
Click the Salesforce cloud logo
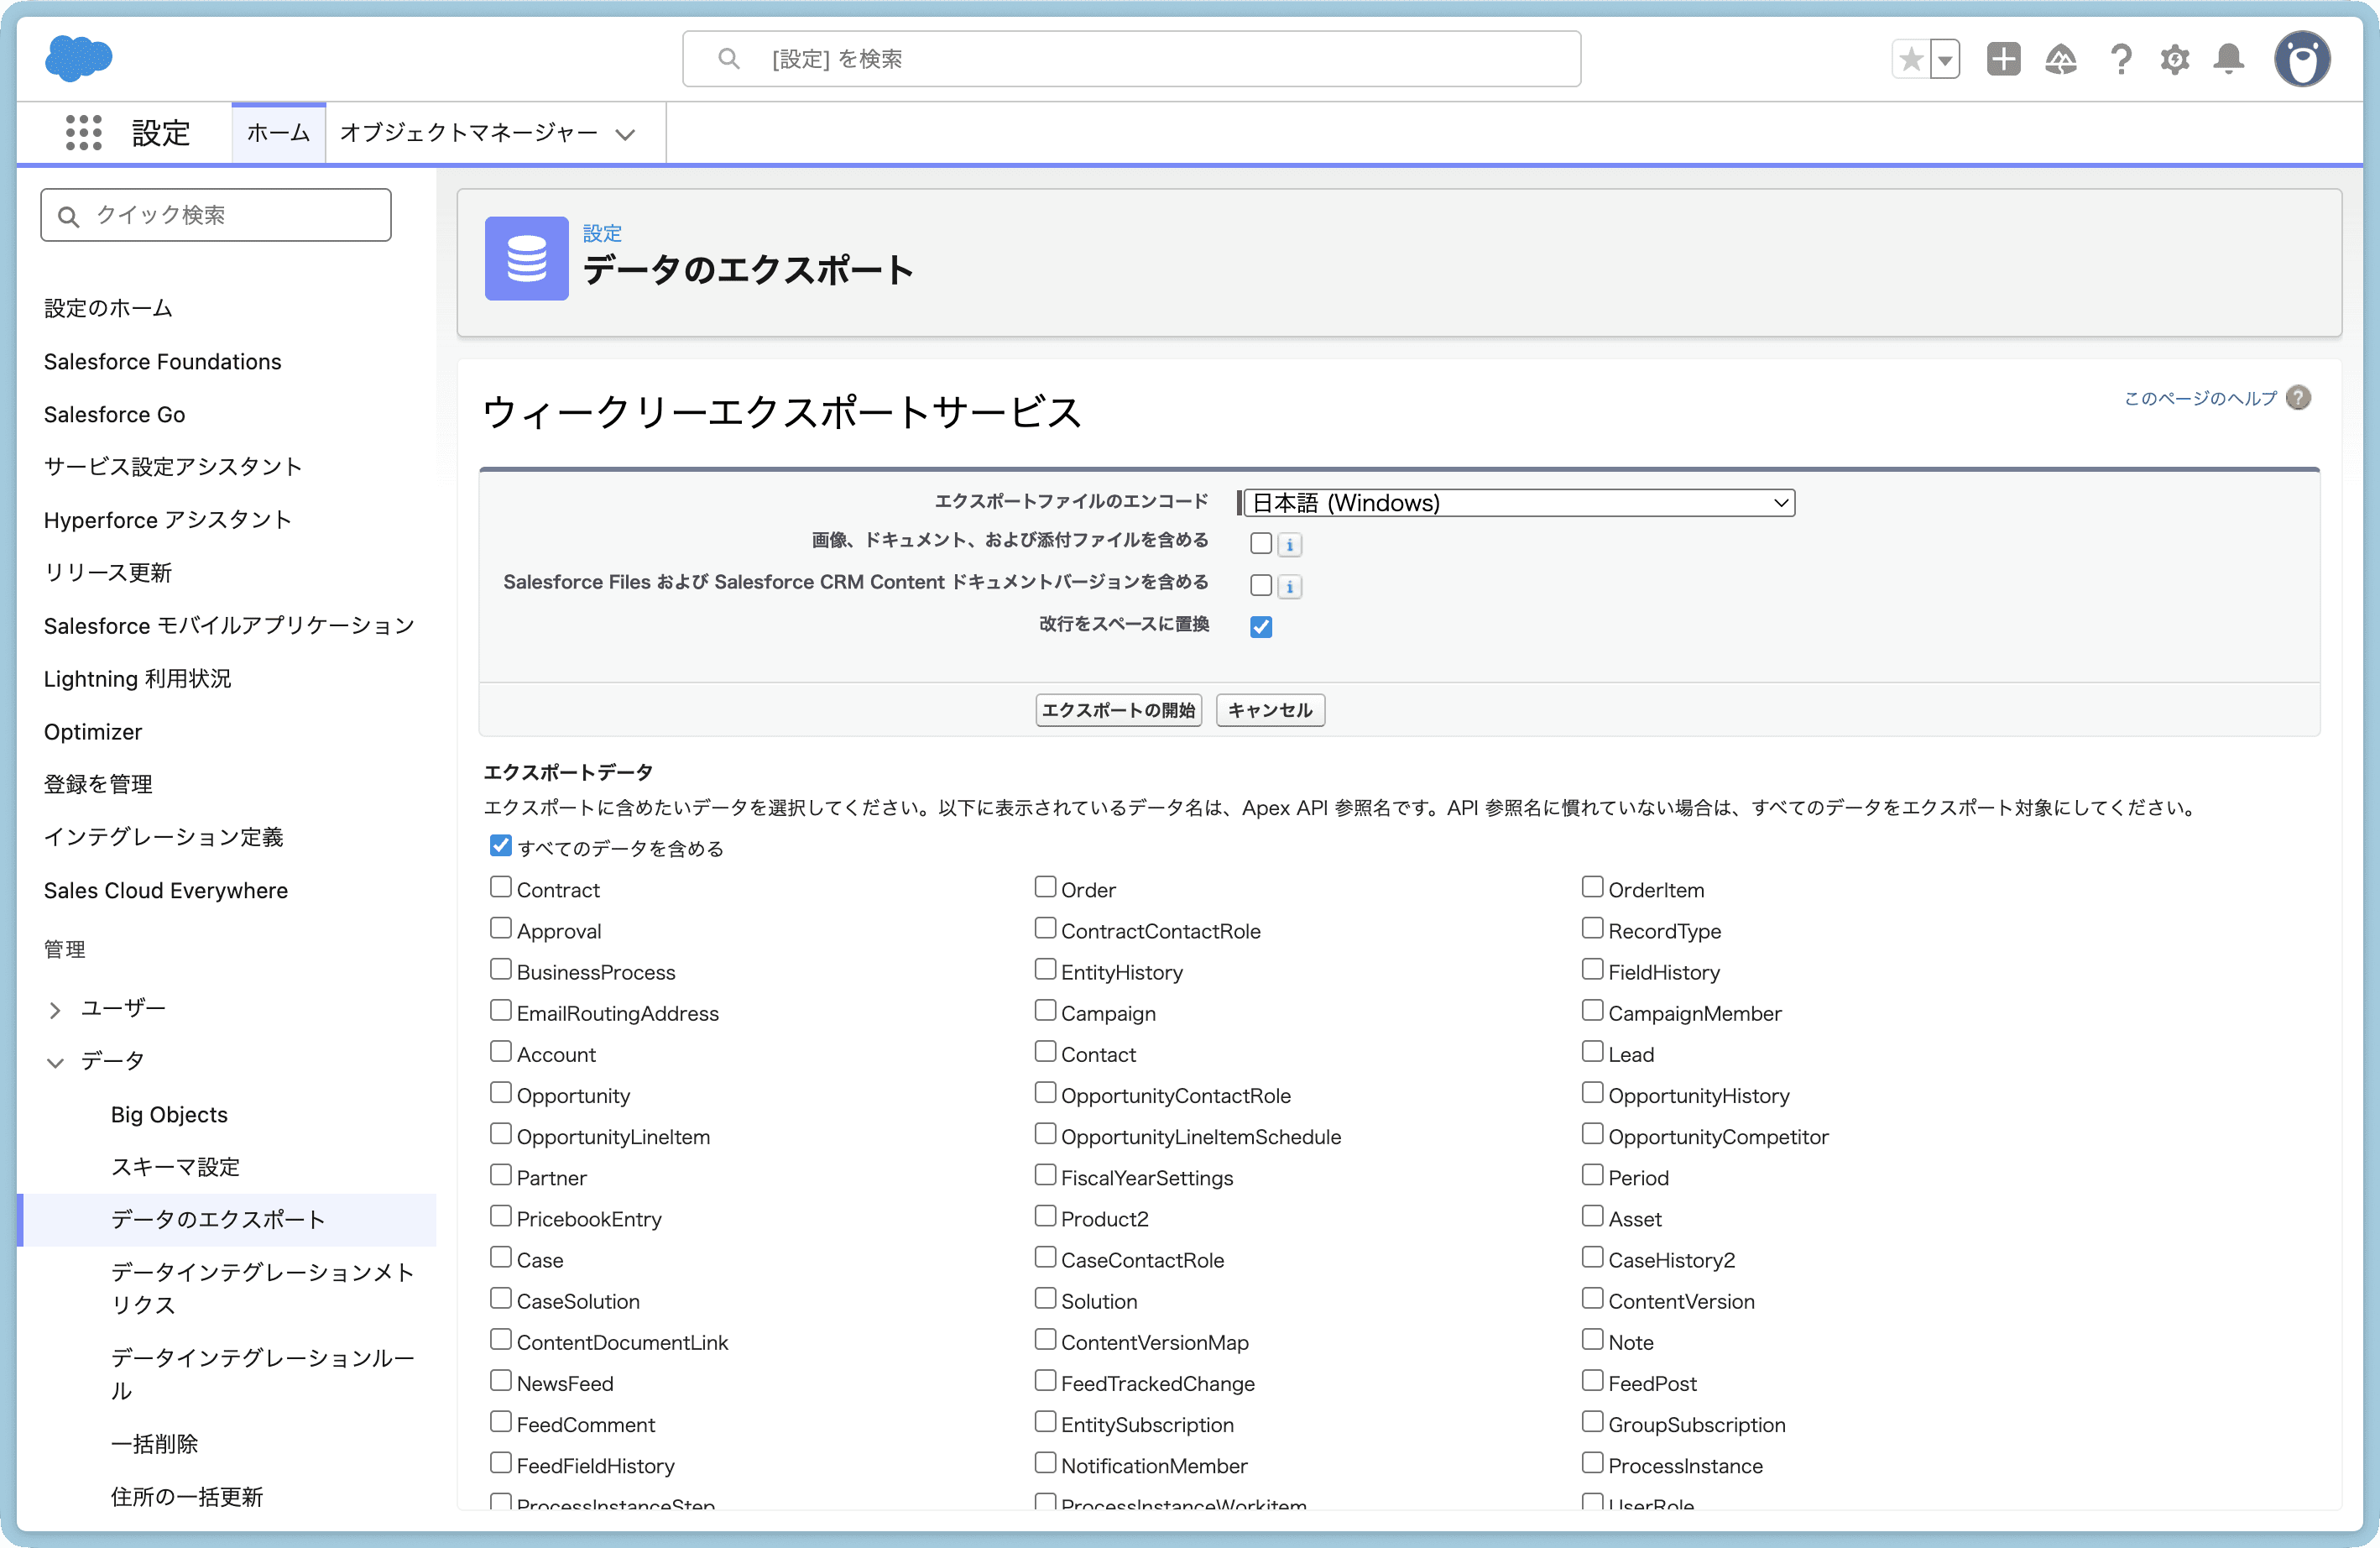pyautogui.click(x=78, y=58)
